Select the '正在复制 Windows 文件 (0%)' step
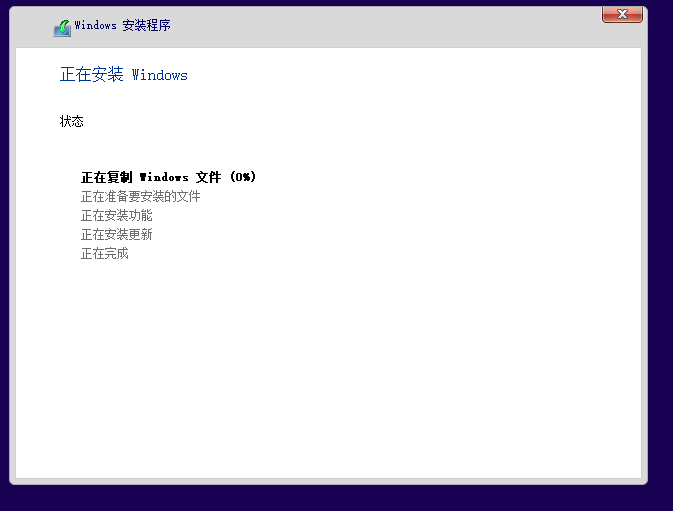The image size is (673, 511). pos(168,177)
